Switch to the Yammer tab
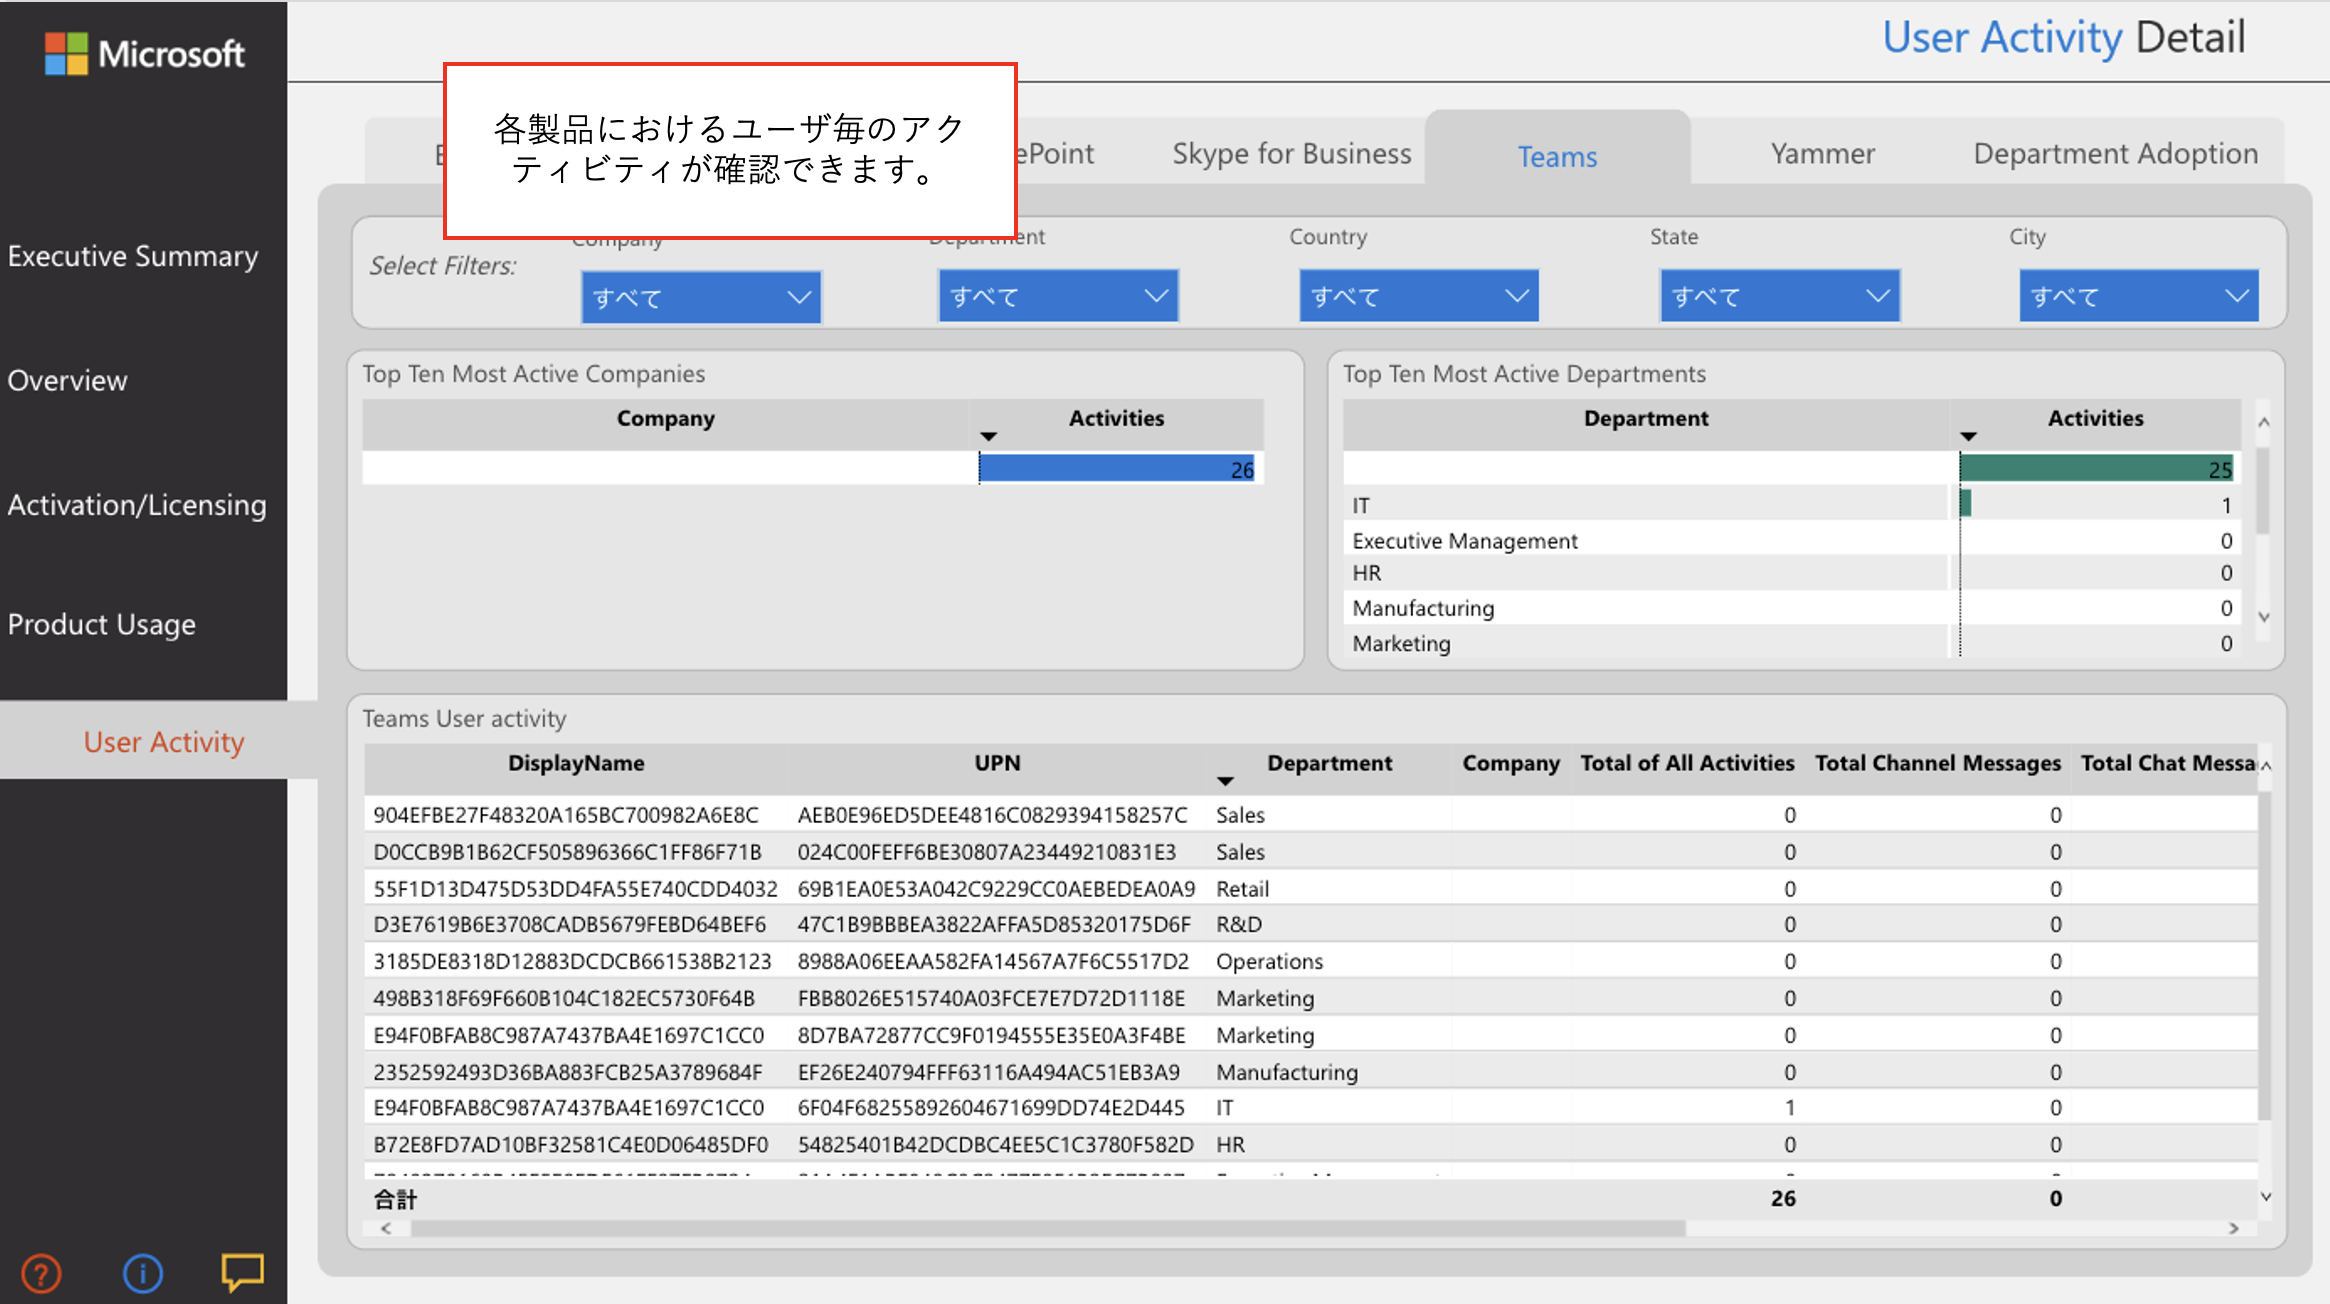2330x1304 pixels. 1822,153
